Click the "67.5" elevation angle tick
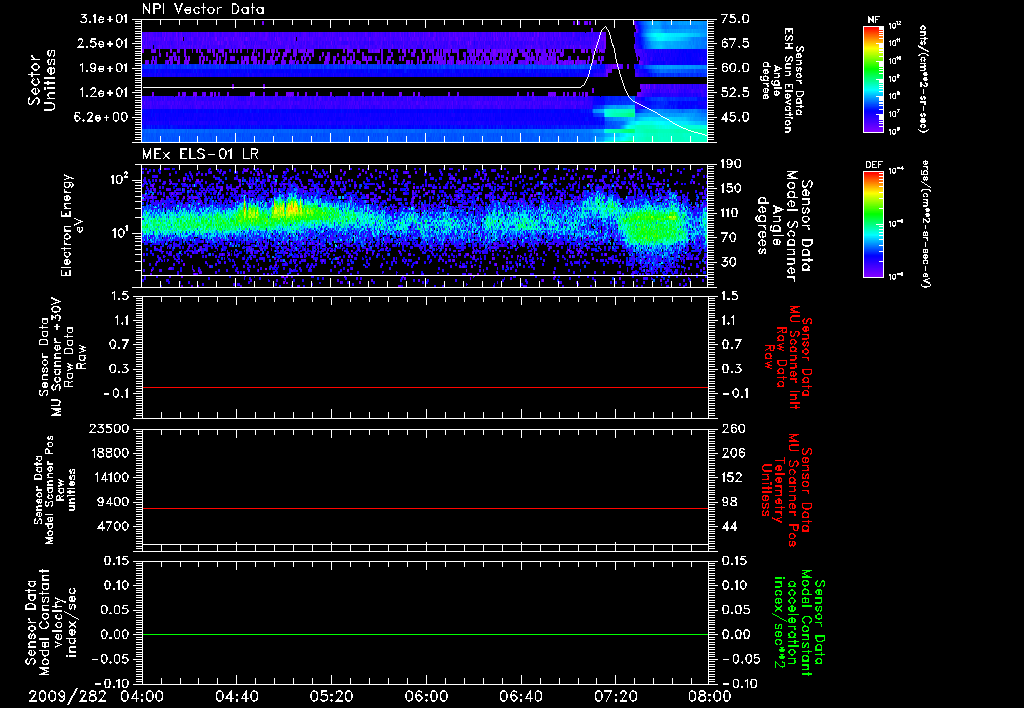Screen dimensions: 1024x708 tap(735, 43)
